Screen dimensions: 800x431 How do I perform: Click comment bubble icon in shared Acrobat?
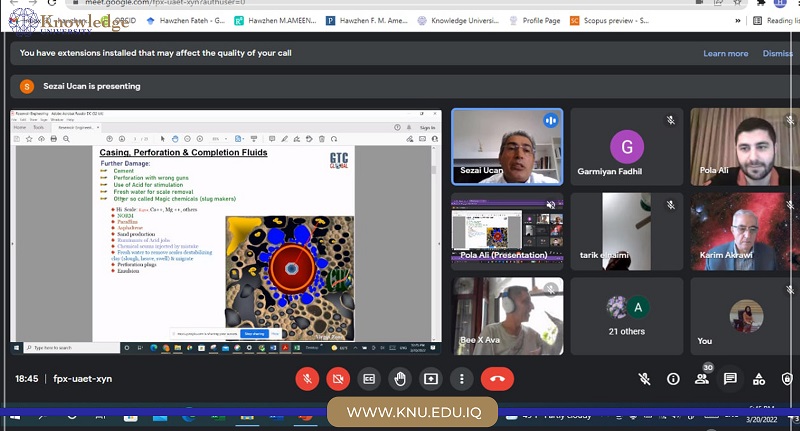coord(272,139)
